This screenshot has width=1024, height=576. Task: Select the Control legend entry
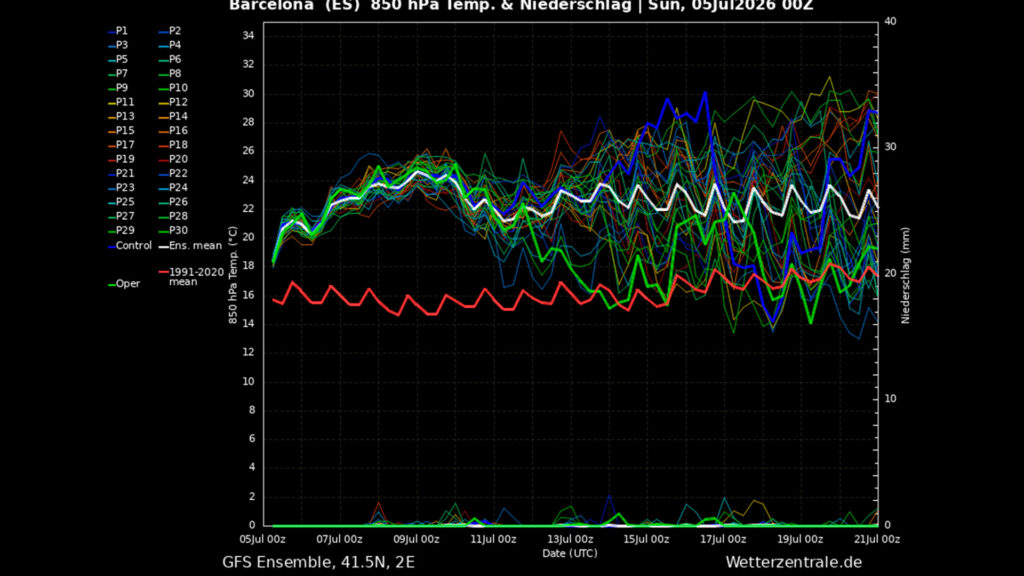point(130,246)
